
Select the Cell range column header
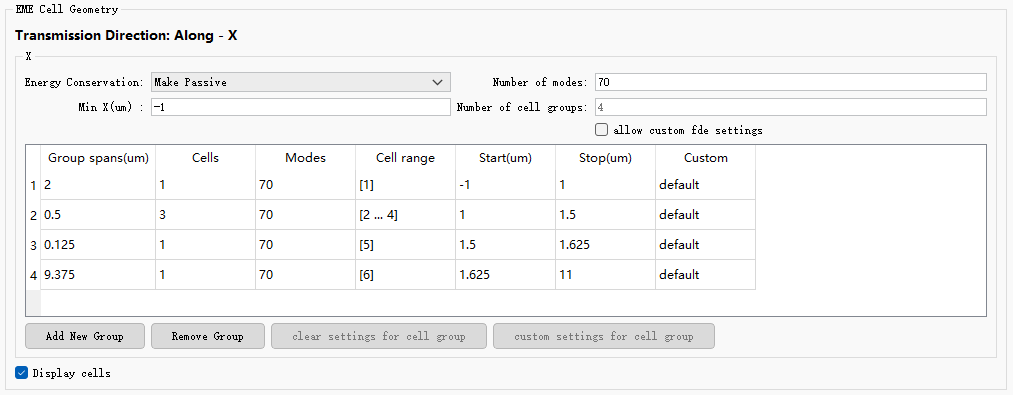(x=406, y=158)
